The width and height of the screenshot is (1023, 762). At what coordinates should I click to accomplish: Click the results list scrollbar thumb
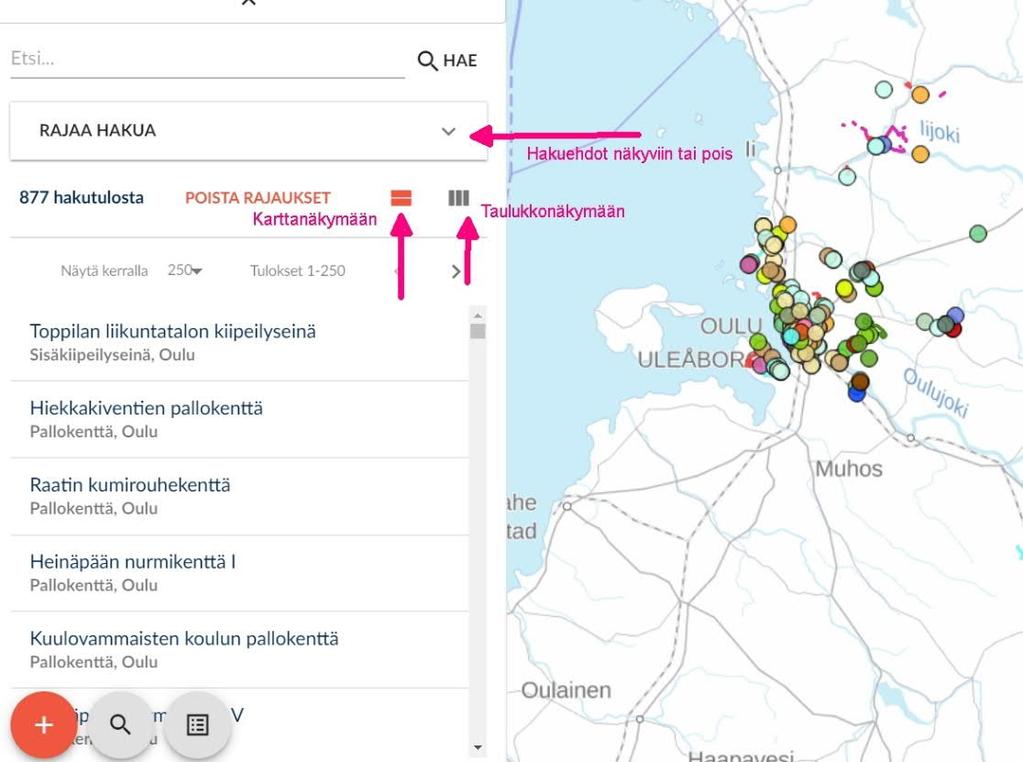[478, 331]
